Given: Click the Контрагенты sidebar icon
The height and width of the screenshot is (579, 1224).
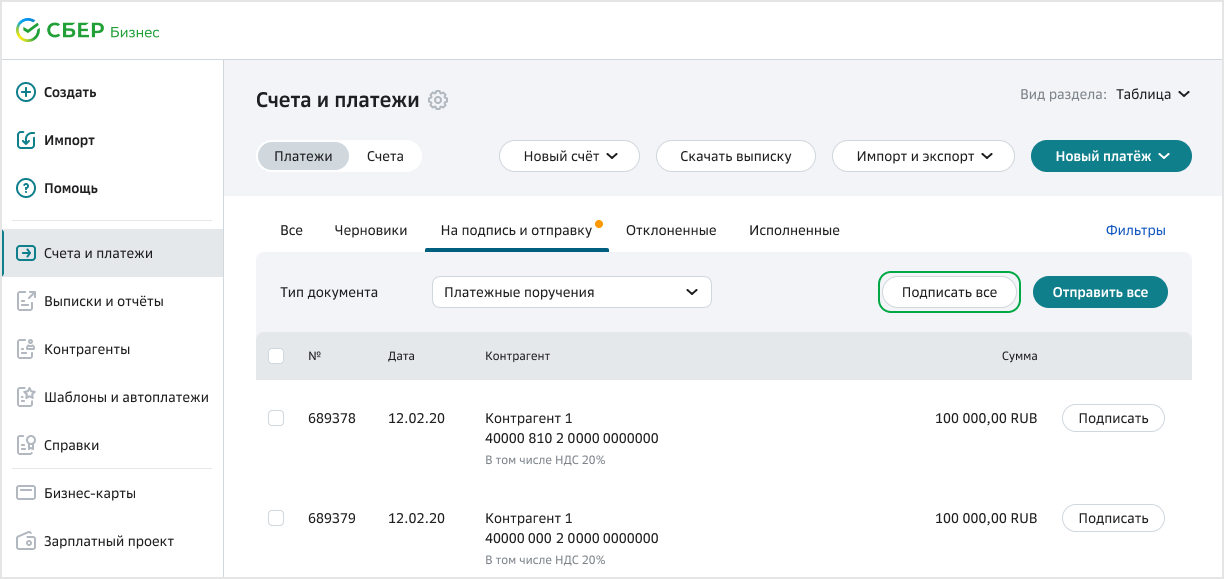Looking at the screenshot, I should [x=27, y=349].
